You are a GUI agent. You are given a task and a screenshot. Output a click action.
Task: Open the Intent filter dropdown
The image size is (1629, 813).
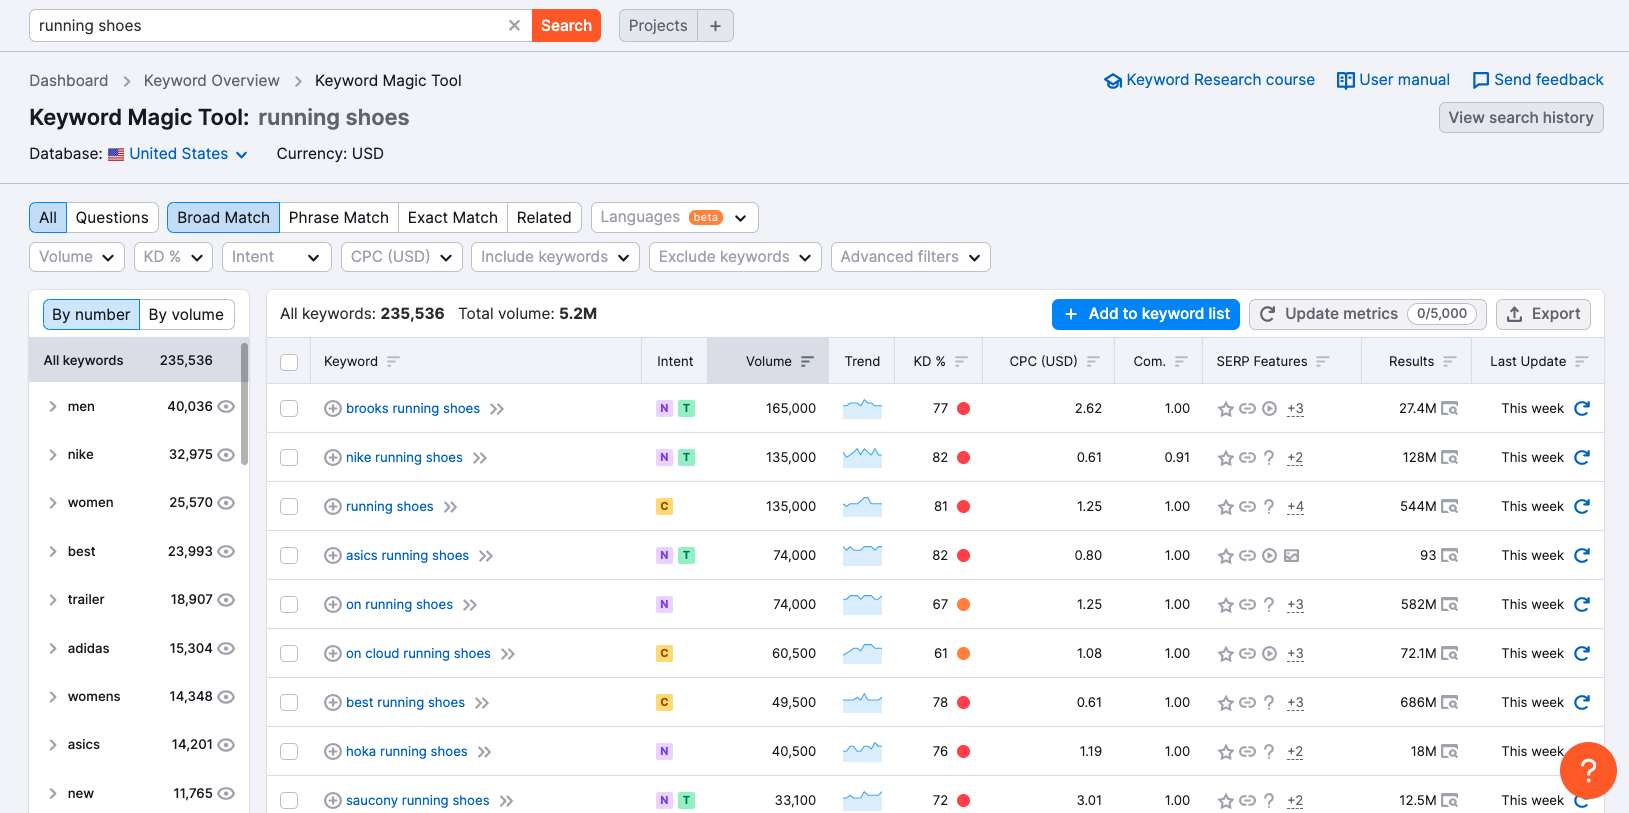pyautogui.click(x=276, y=257)
